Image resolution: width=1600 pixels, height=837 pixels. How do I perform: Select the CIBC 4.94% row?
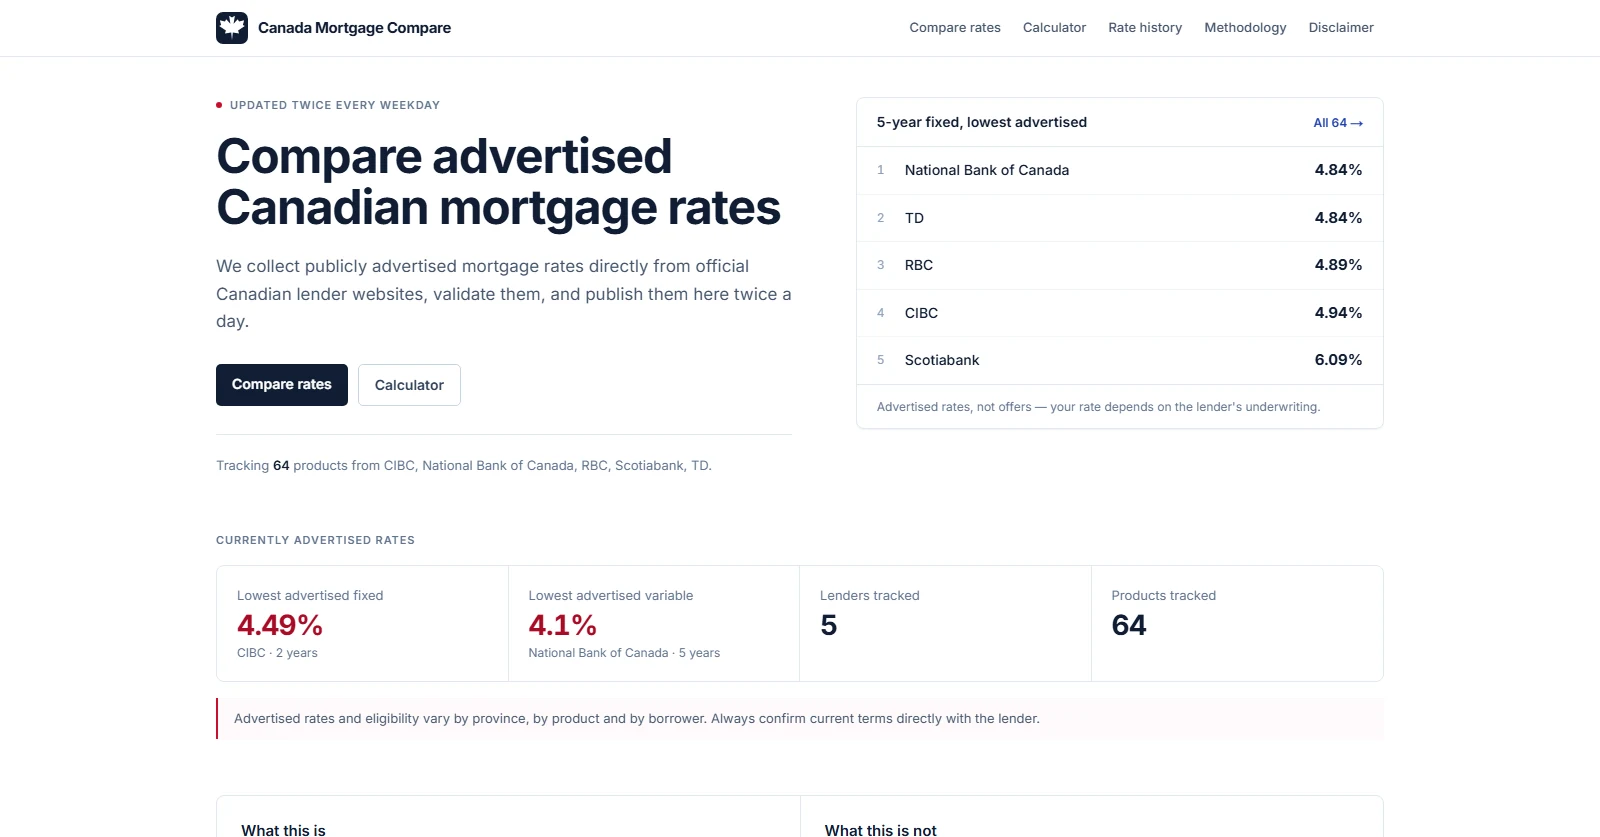[x=1120, y=313]
